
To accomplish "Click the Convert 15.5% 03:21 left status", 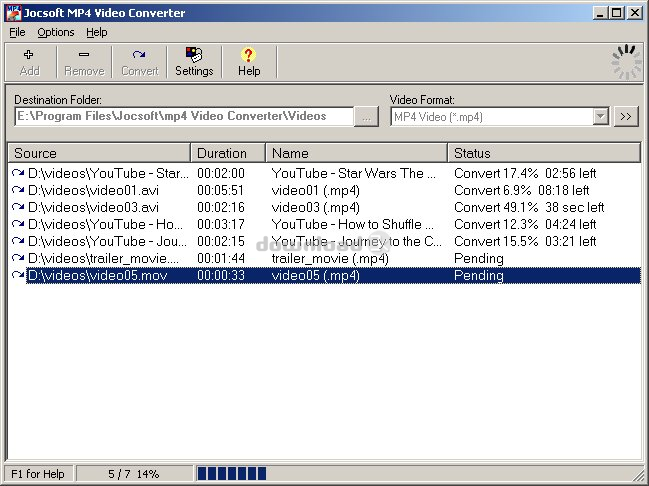I will [x=525, y=241].
